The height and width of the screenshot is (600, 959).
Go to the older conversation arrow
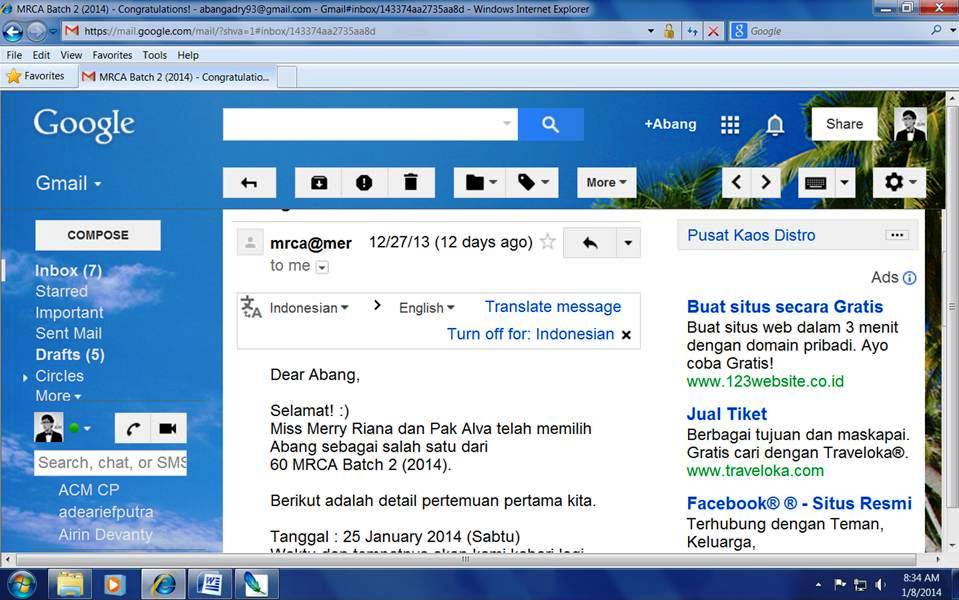tap(766, 182)
